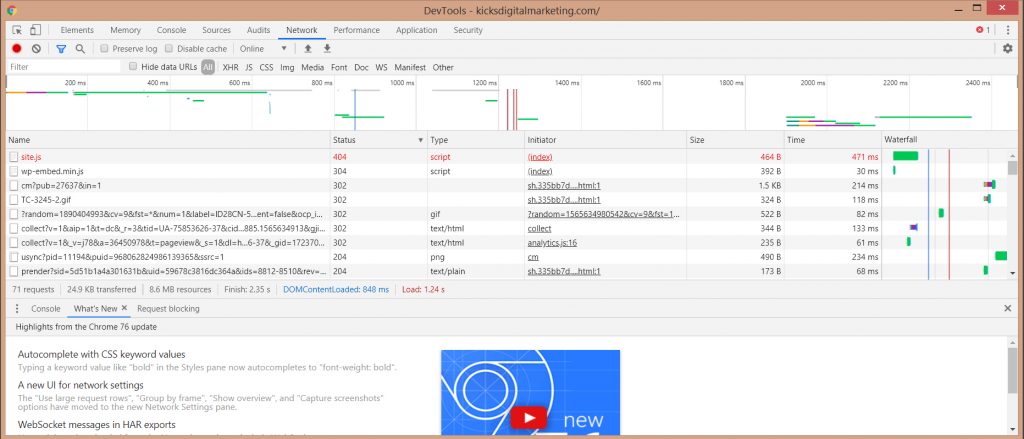Click the red error count indicator
This screenshot has height=439, width=1024.
tap(983, 30)
